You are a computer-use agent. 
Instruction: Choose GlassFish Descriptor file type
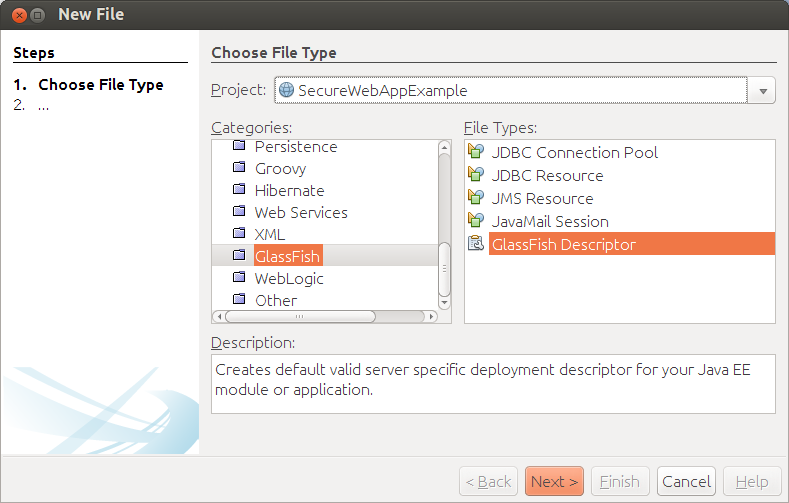(x=632, y=244)
